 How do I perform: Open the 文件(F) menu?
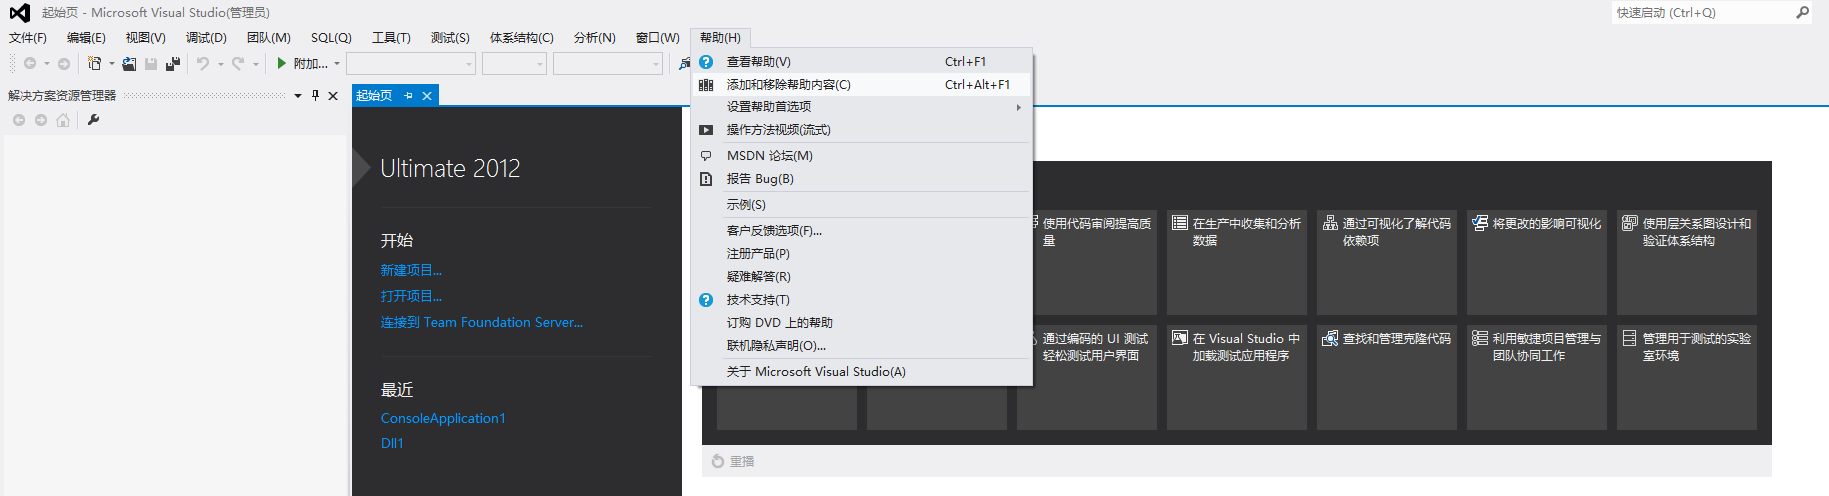tap(28, 38)
